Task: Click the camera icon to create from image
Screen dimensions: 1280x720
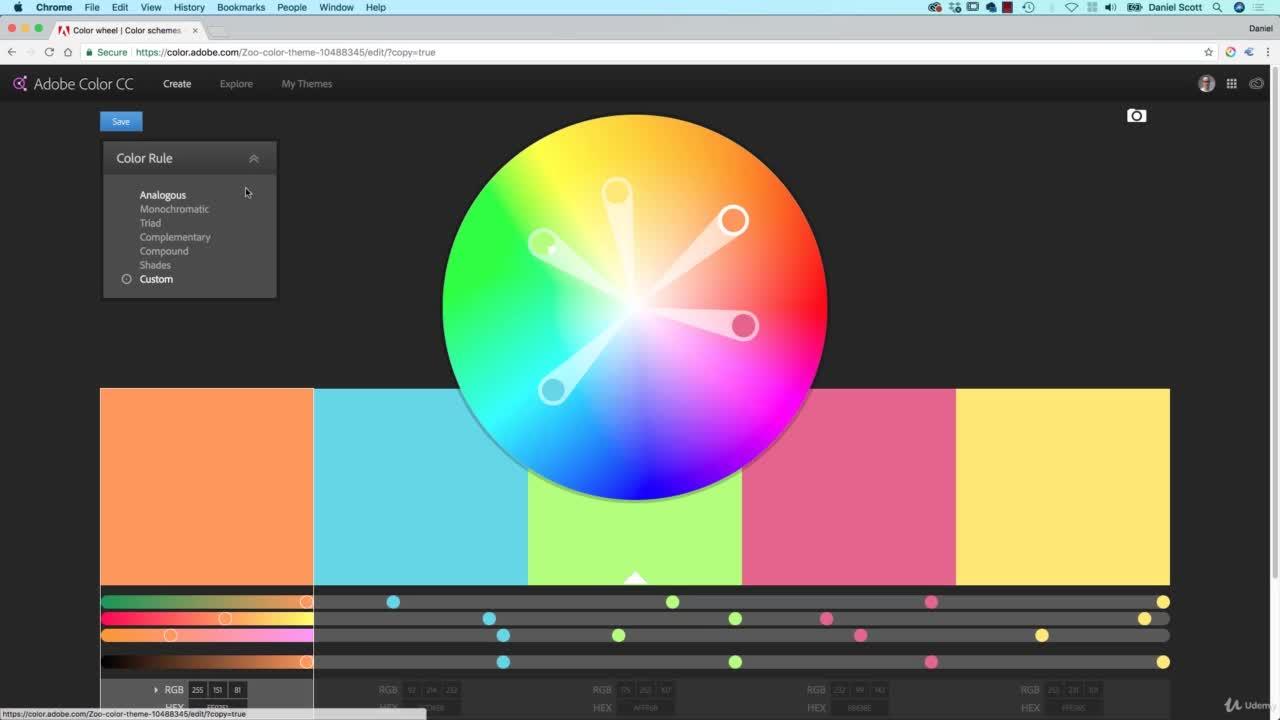Action: pos(1136,115)
